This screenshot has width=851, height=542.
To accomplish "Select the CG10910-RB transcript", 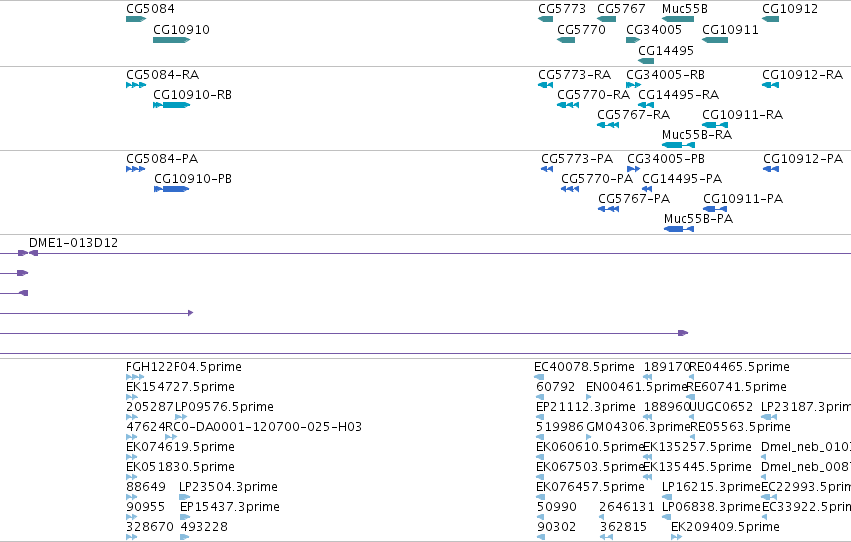I will 172,105.
